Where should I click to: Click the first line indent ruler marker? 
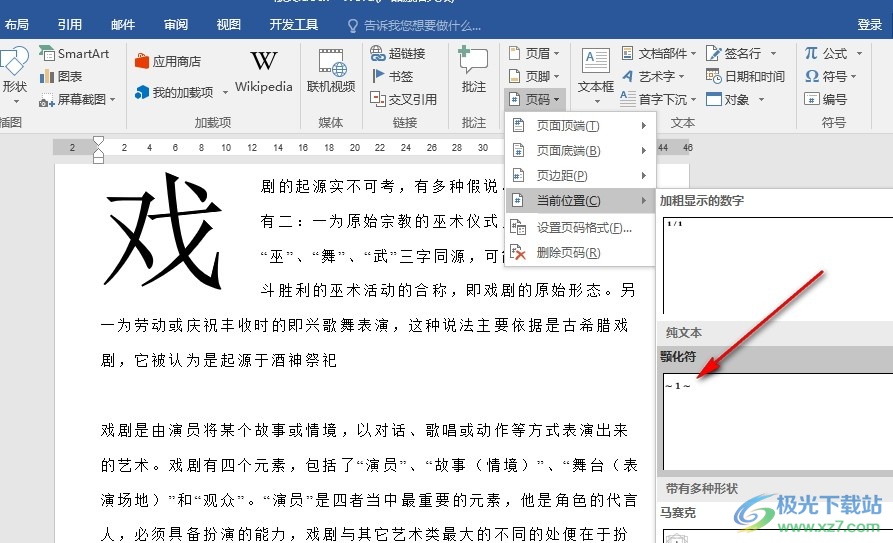(98, 141)
